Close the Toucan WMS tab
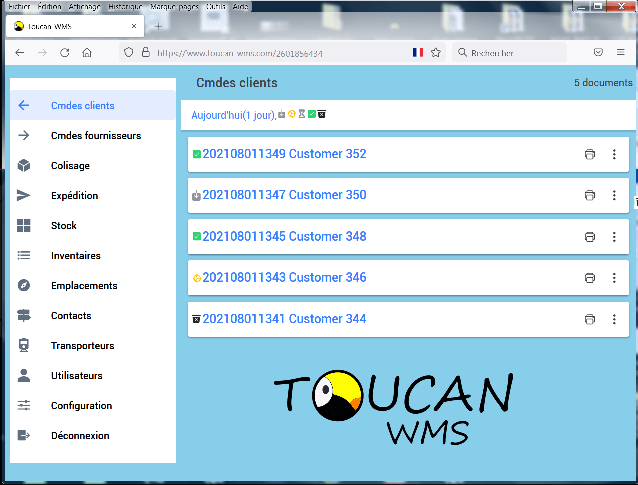This screenshot has height=485, width=638. [x=134, y=26]
